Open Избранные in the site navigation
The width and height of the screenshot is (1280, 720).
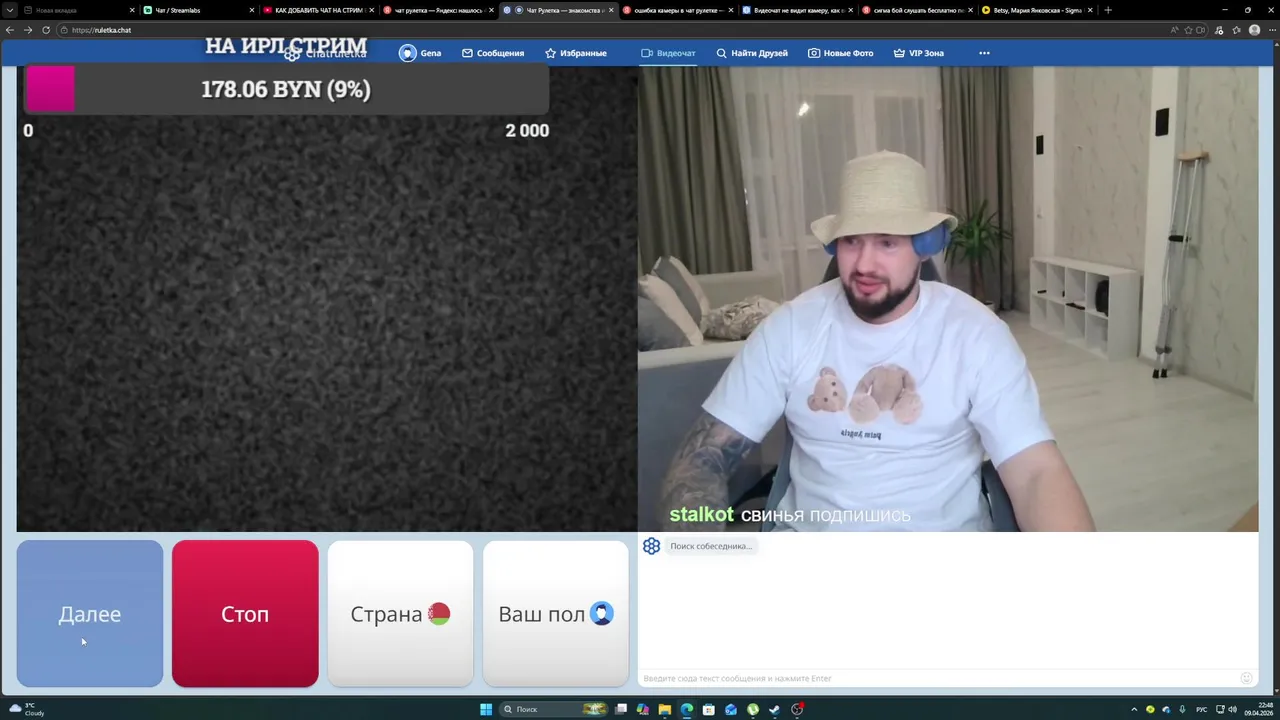[x=576, y=53]
